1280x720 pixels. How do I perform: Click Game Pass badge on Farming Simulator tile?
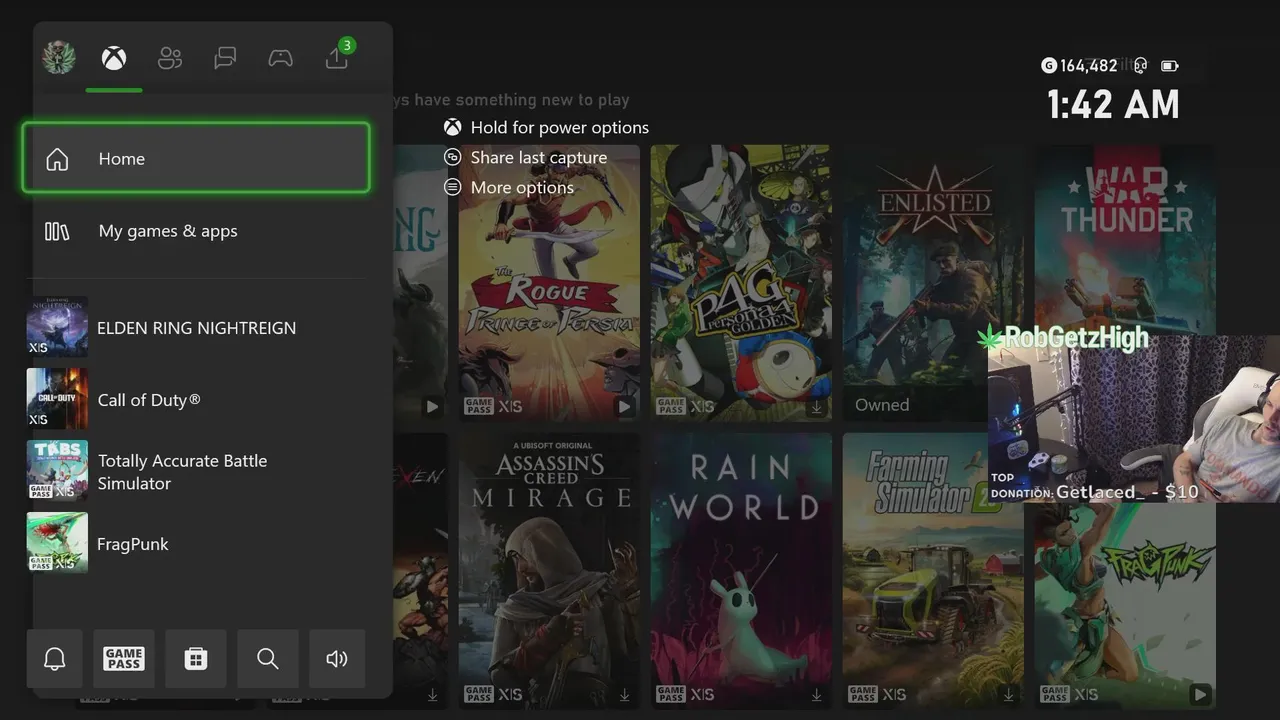[x=863, y=694]
